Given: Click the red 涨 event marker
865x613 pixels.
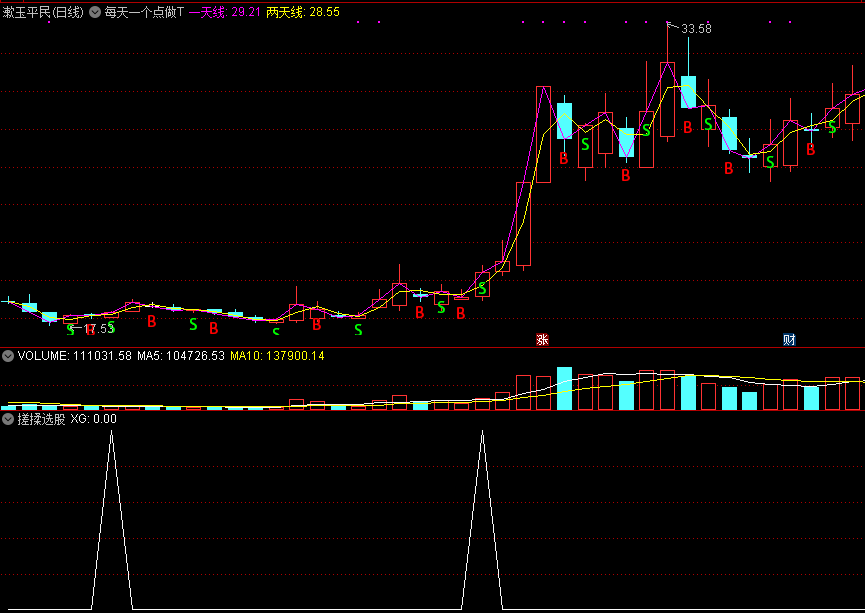Looking at the screenshot, I should 542,339.
